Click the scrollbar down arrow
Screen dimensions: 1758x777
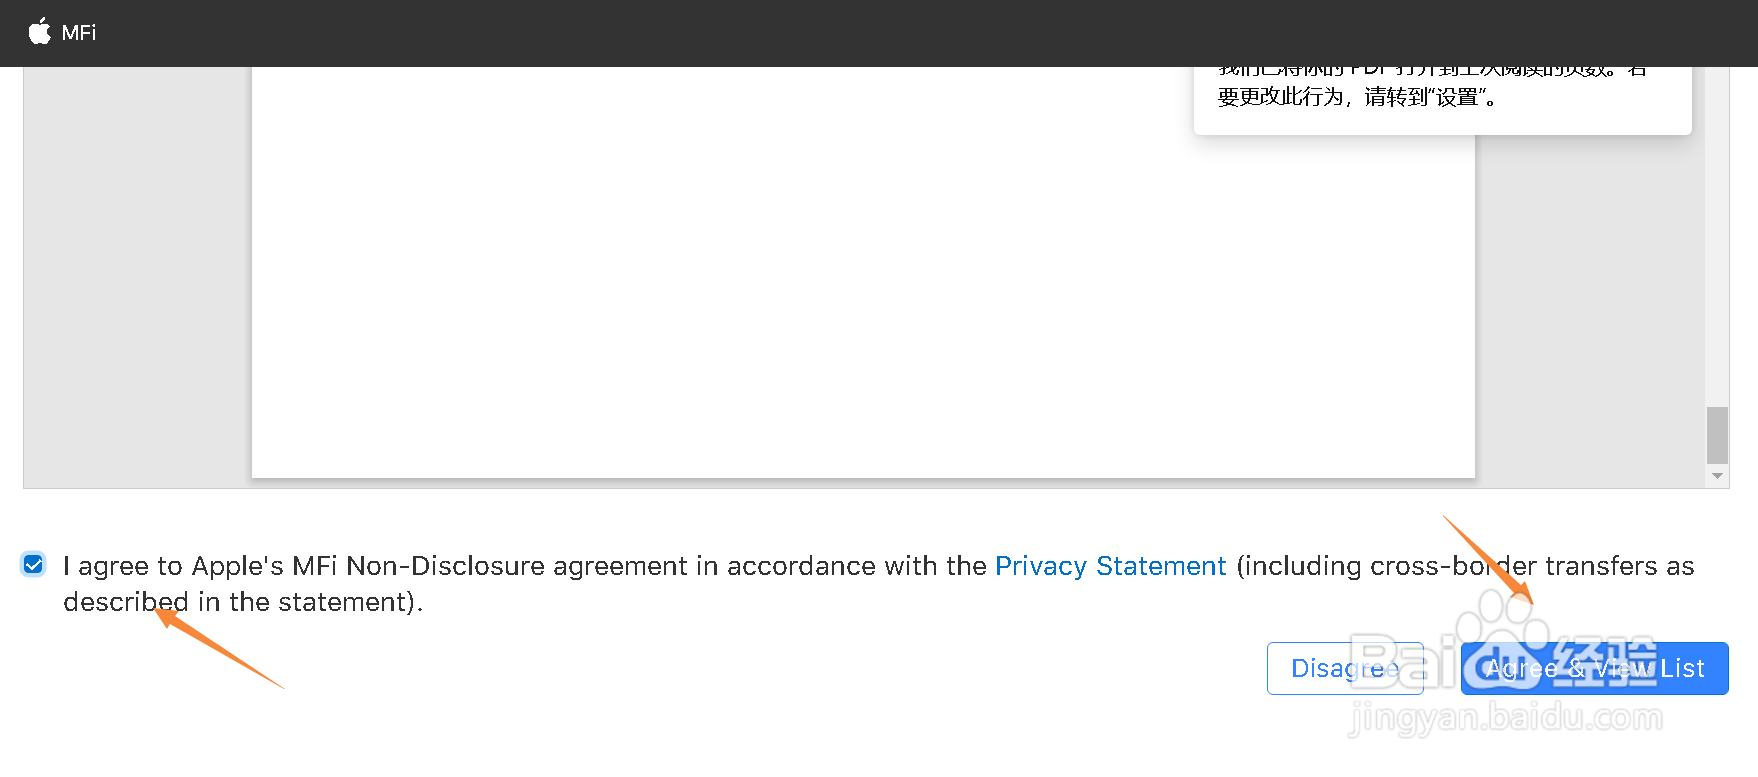pyautogui.click(x=1717, y=476)
